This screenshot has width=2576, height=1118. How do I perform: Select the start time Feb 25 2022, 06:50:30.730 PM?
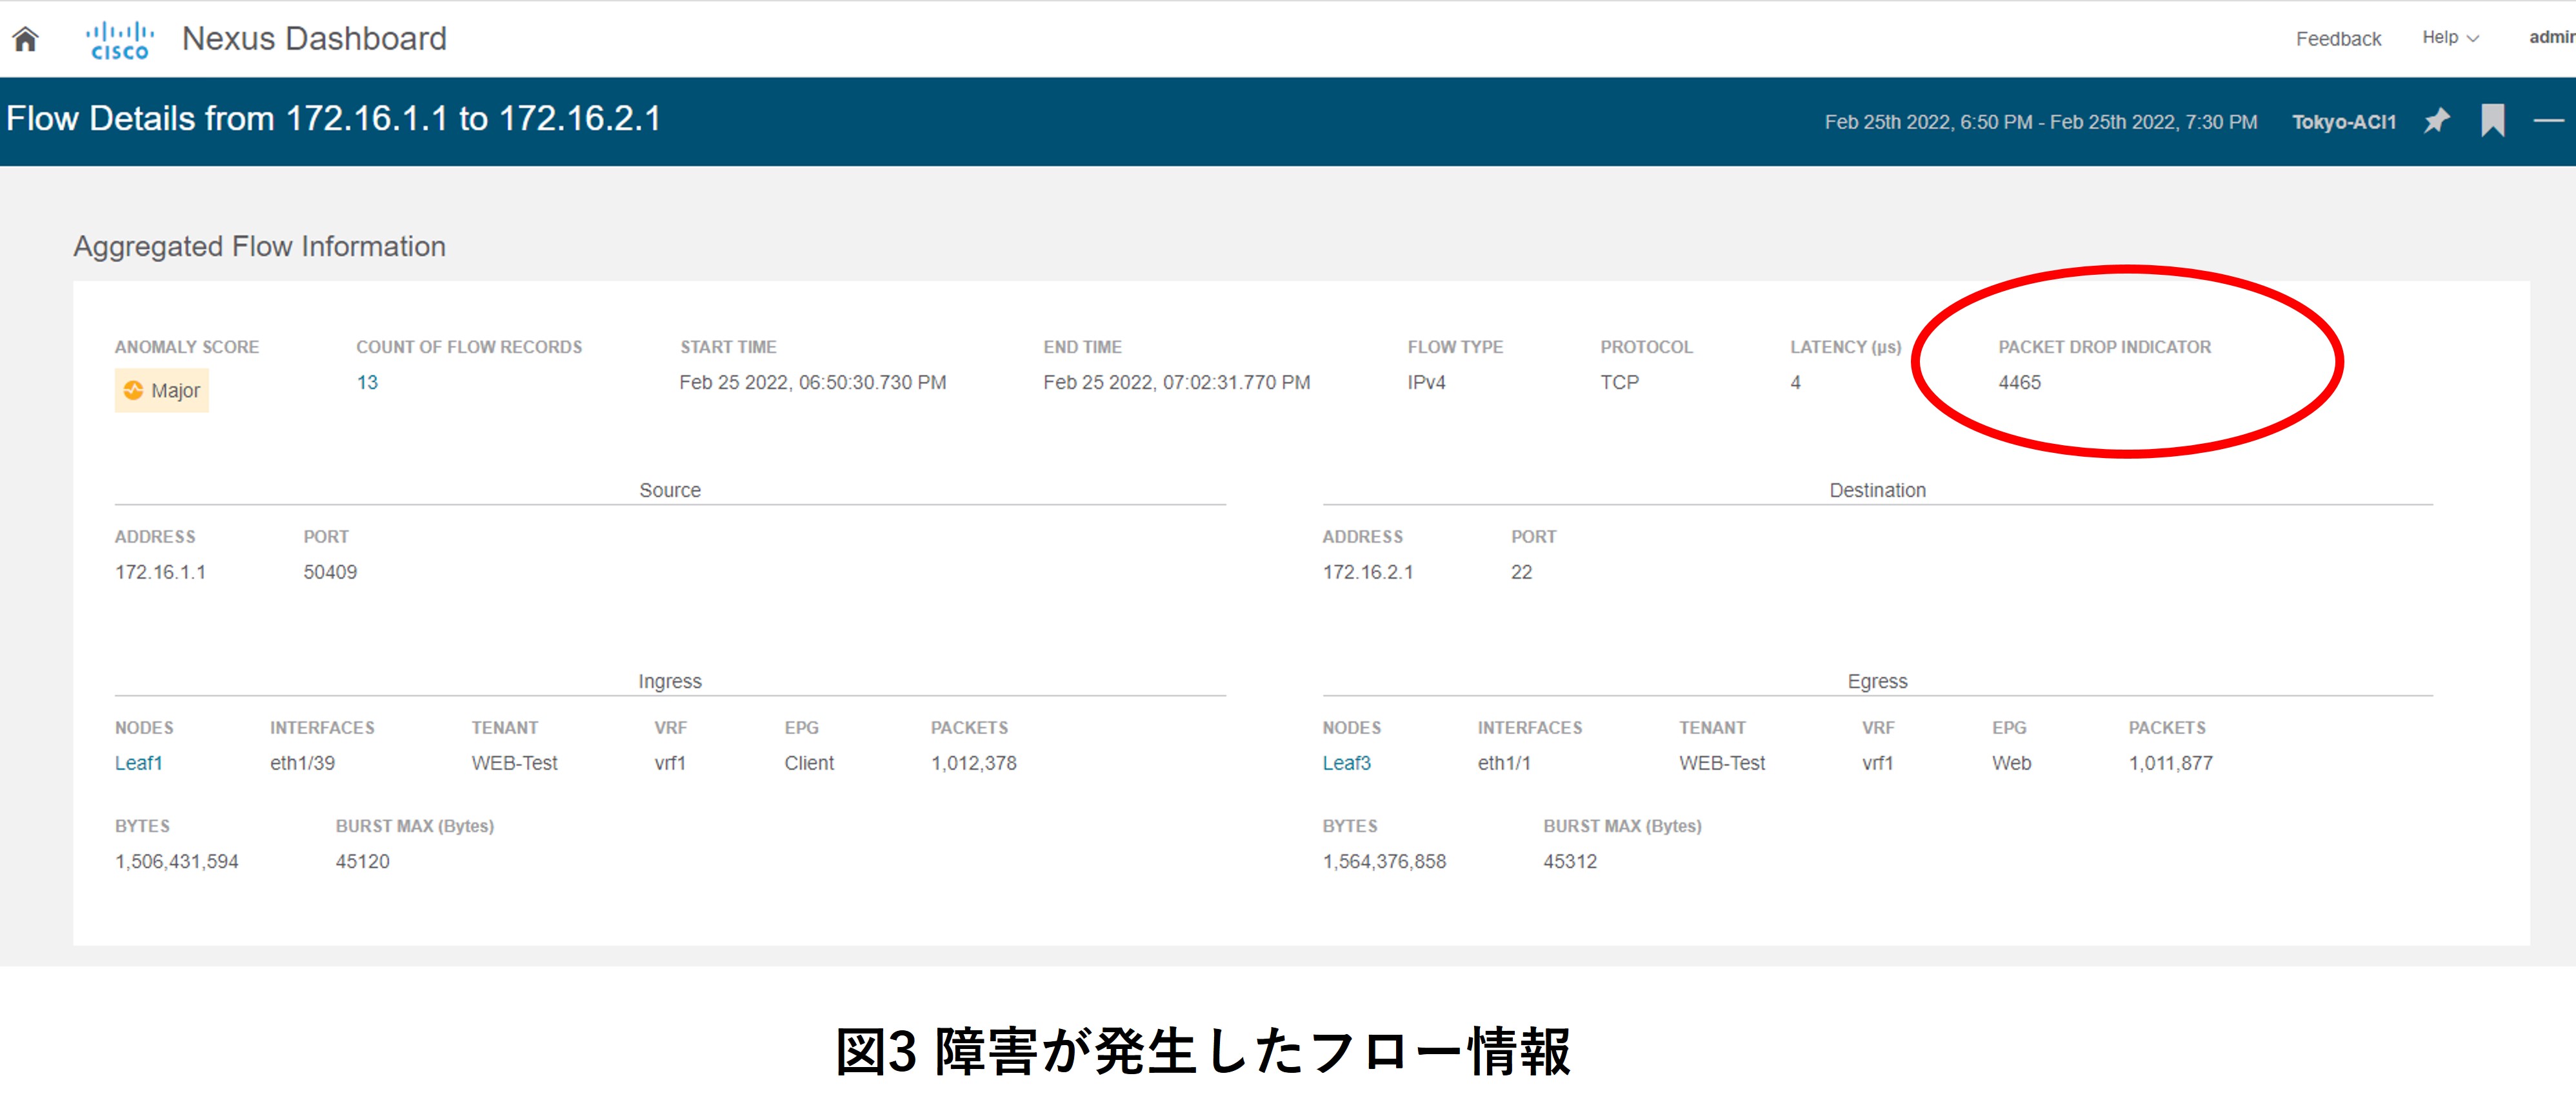[x=812, y=383]
